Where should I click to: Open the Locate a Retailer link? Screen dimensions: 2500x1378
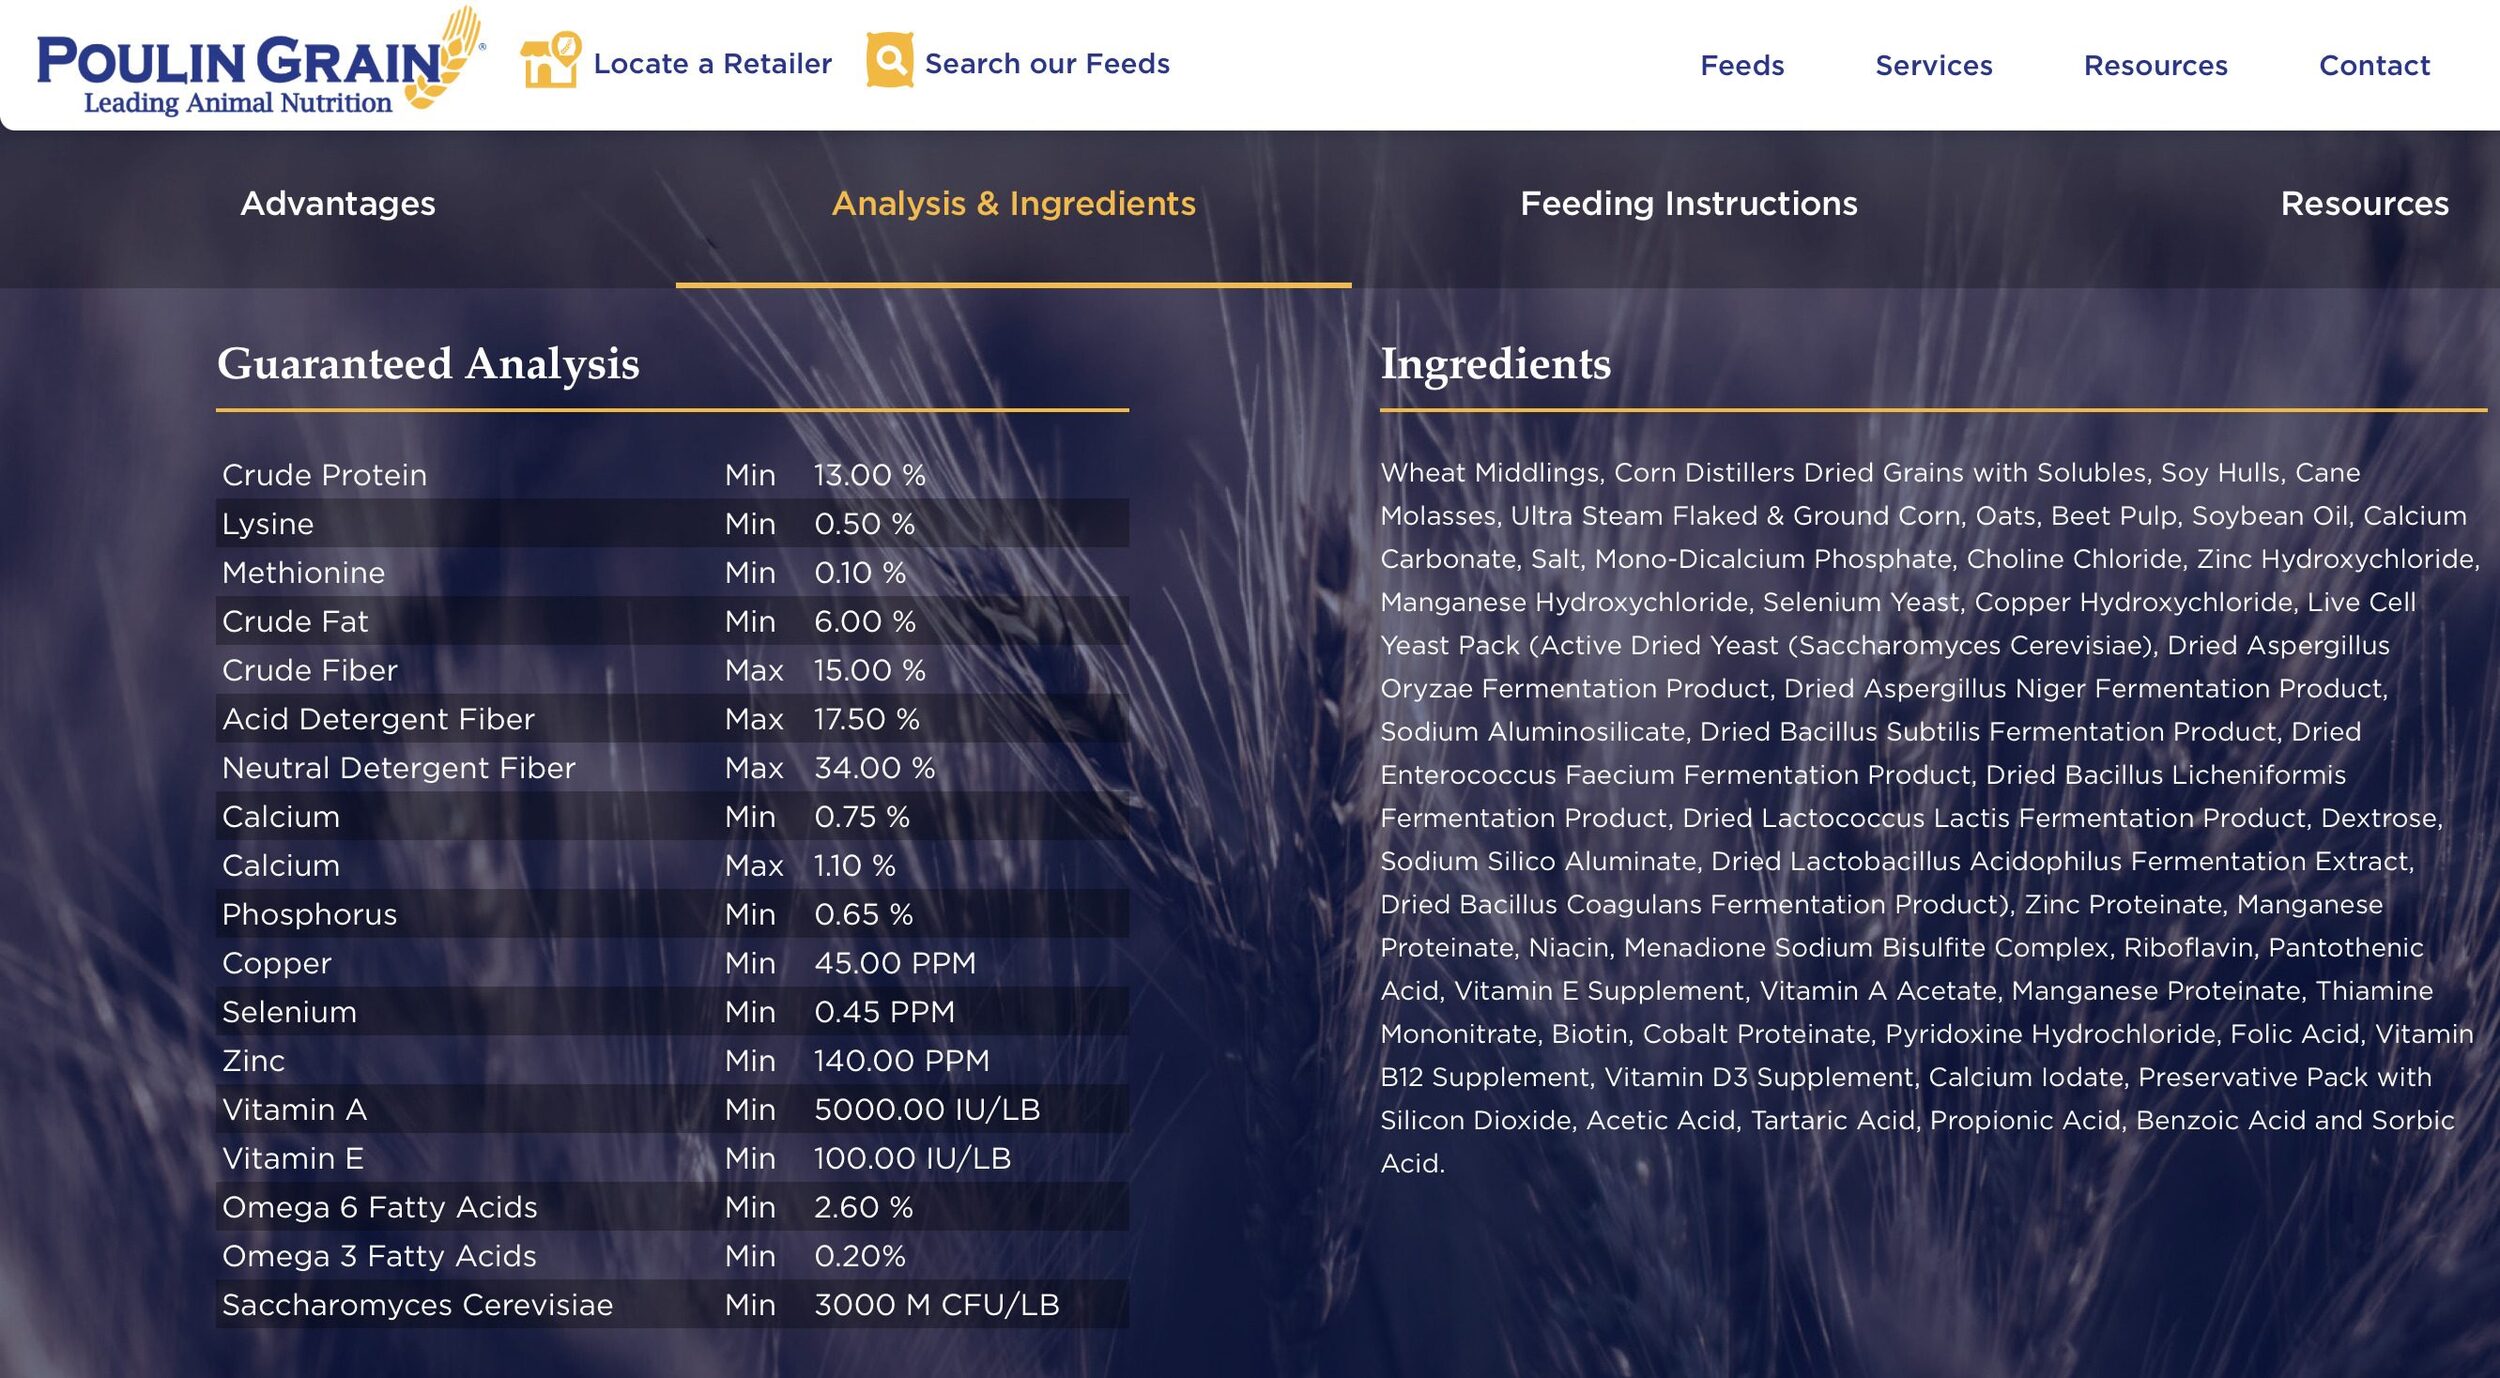pyautogui.click(x=712, y=64)
